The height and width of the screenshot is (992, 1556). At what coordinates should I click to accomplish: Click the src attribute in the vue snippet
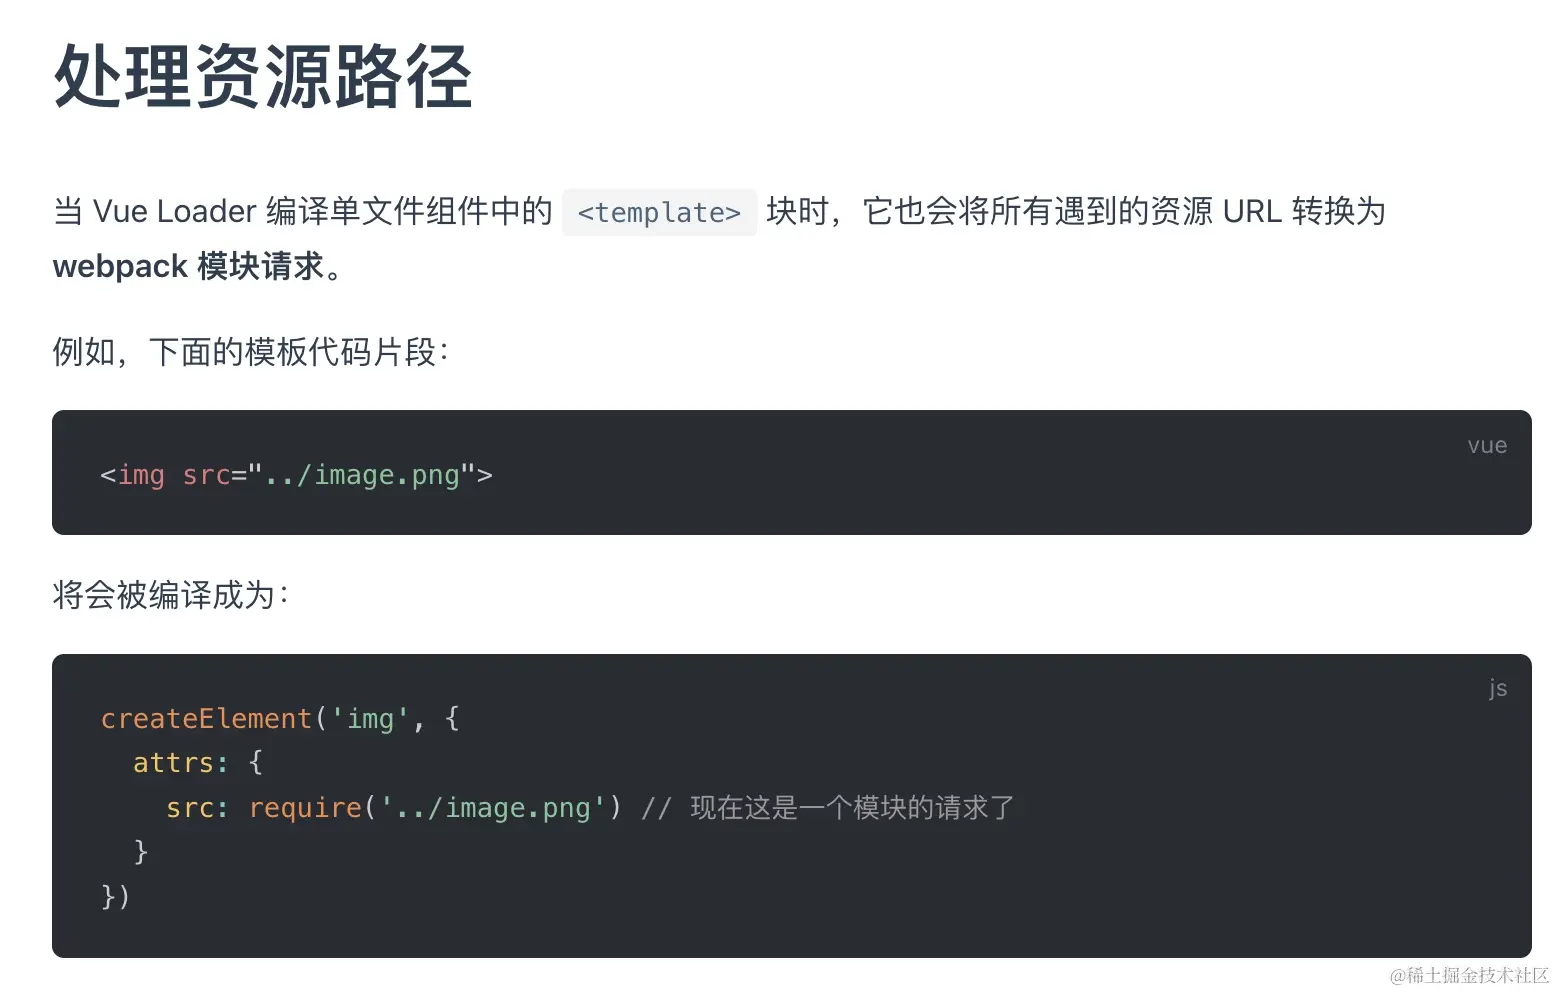(206, 475)
